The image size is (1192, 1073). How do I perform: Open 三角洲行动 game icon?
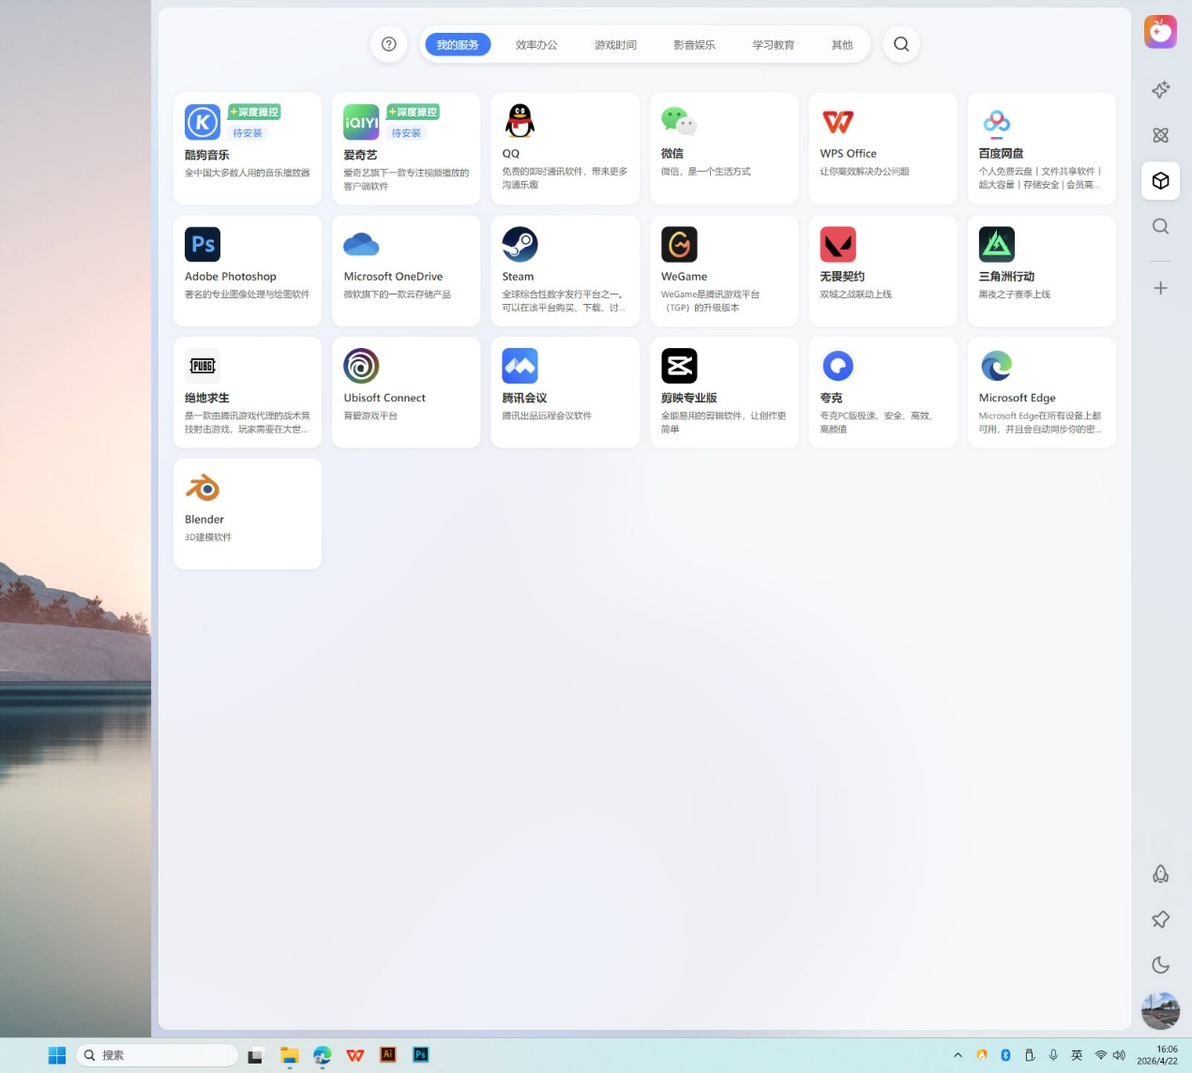(997, 244)
